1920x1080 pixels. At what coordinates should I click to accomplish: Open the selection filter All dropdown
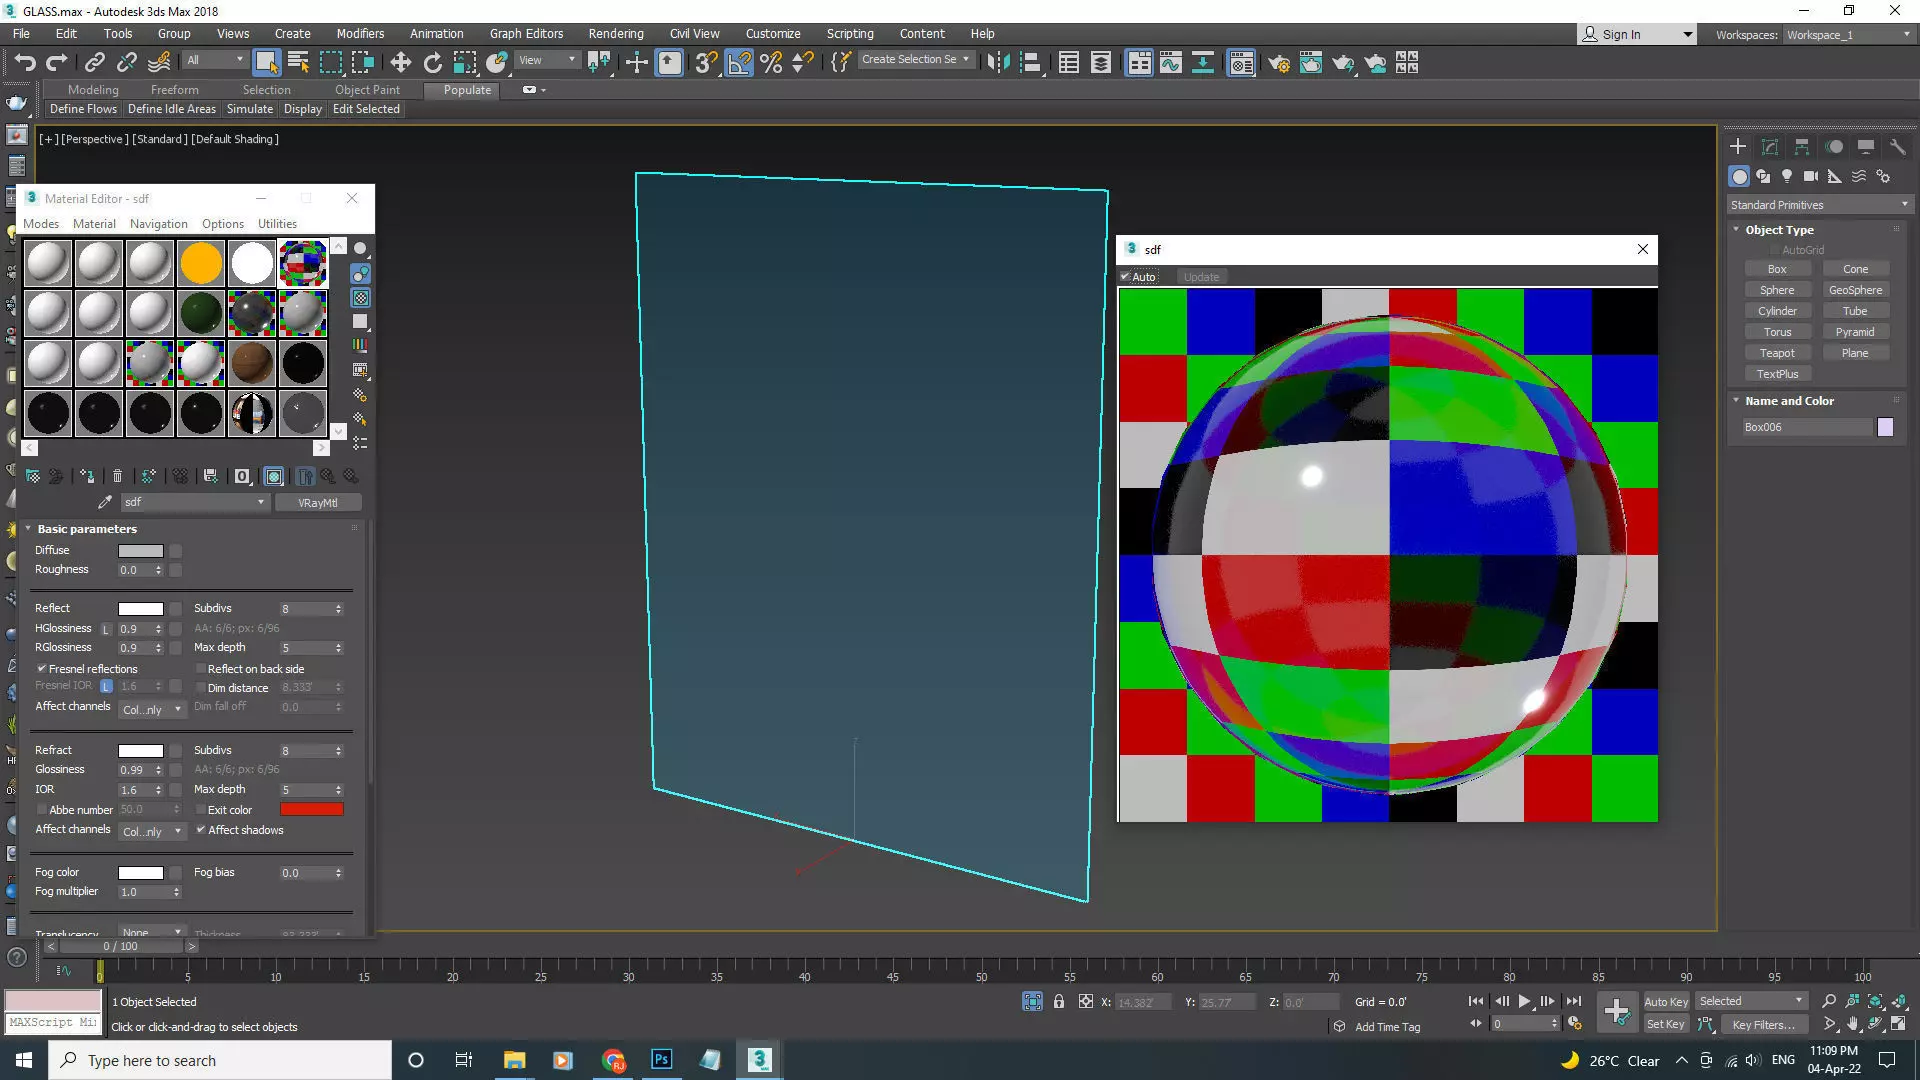click(x=215, y=60)
